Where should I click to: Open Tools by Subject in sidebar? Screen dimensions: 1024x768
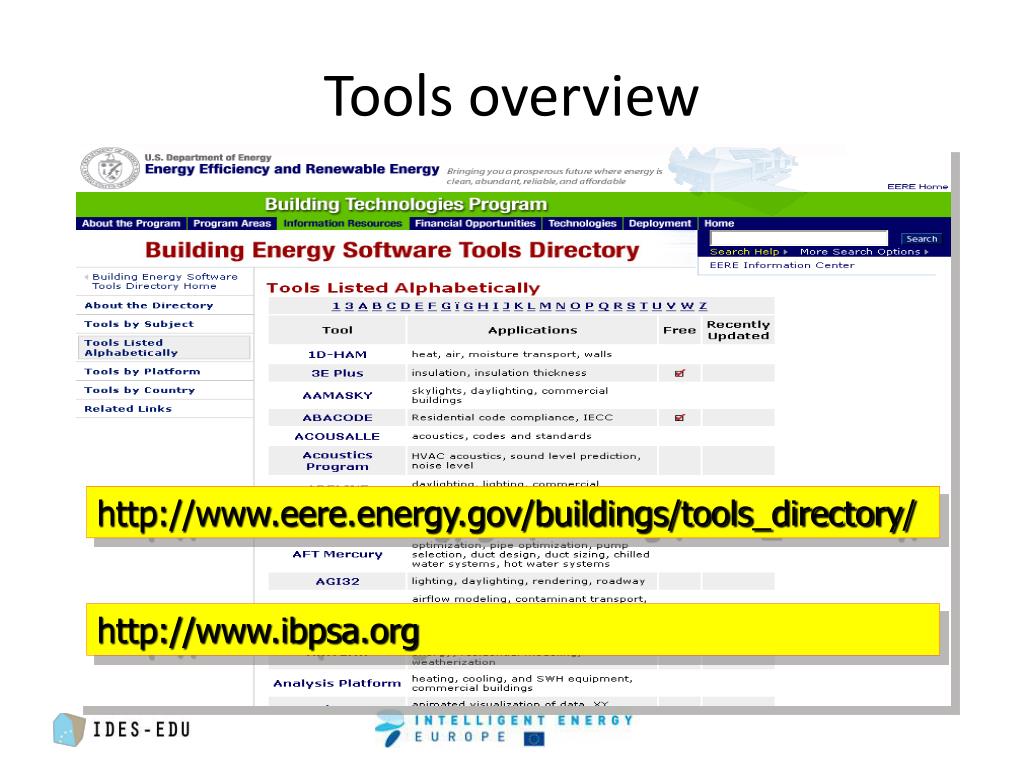139,324
